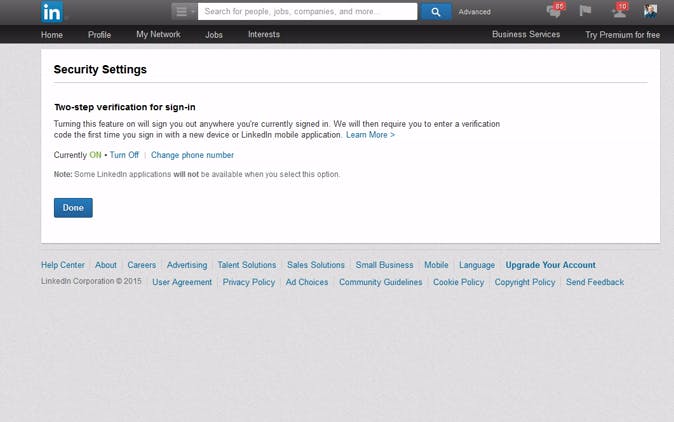
Task: Open the About footer link
Action: (106, 265)
